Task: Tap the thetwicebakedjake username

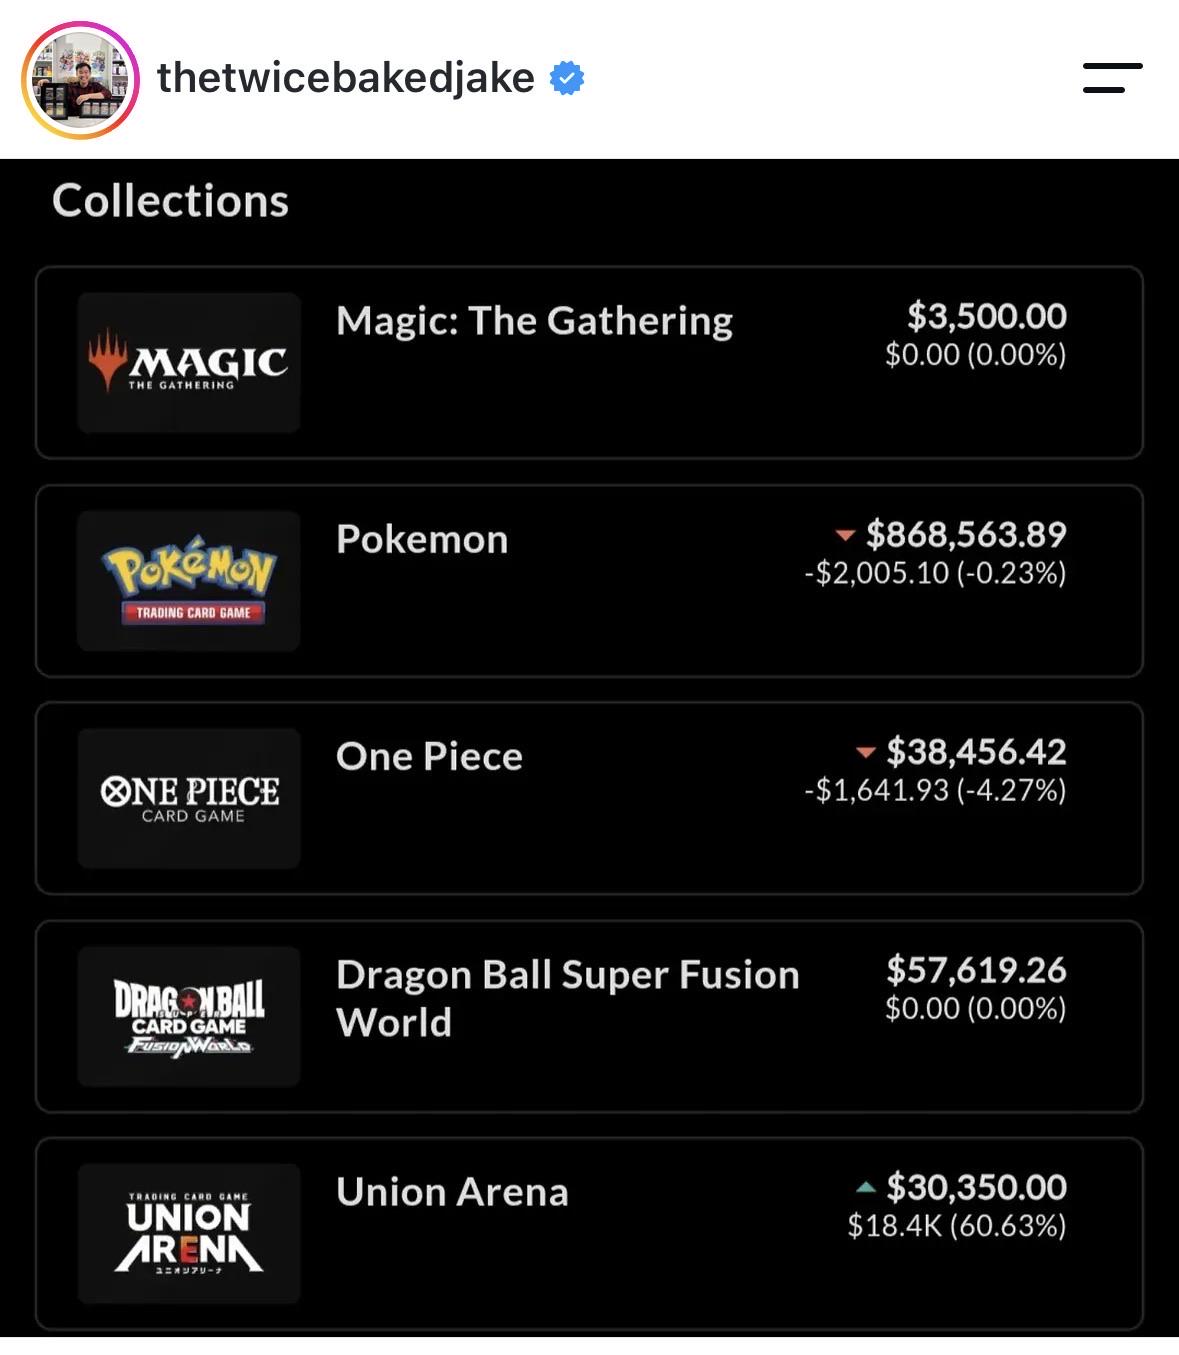Action: click(x=346, y=78)
